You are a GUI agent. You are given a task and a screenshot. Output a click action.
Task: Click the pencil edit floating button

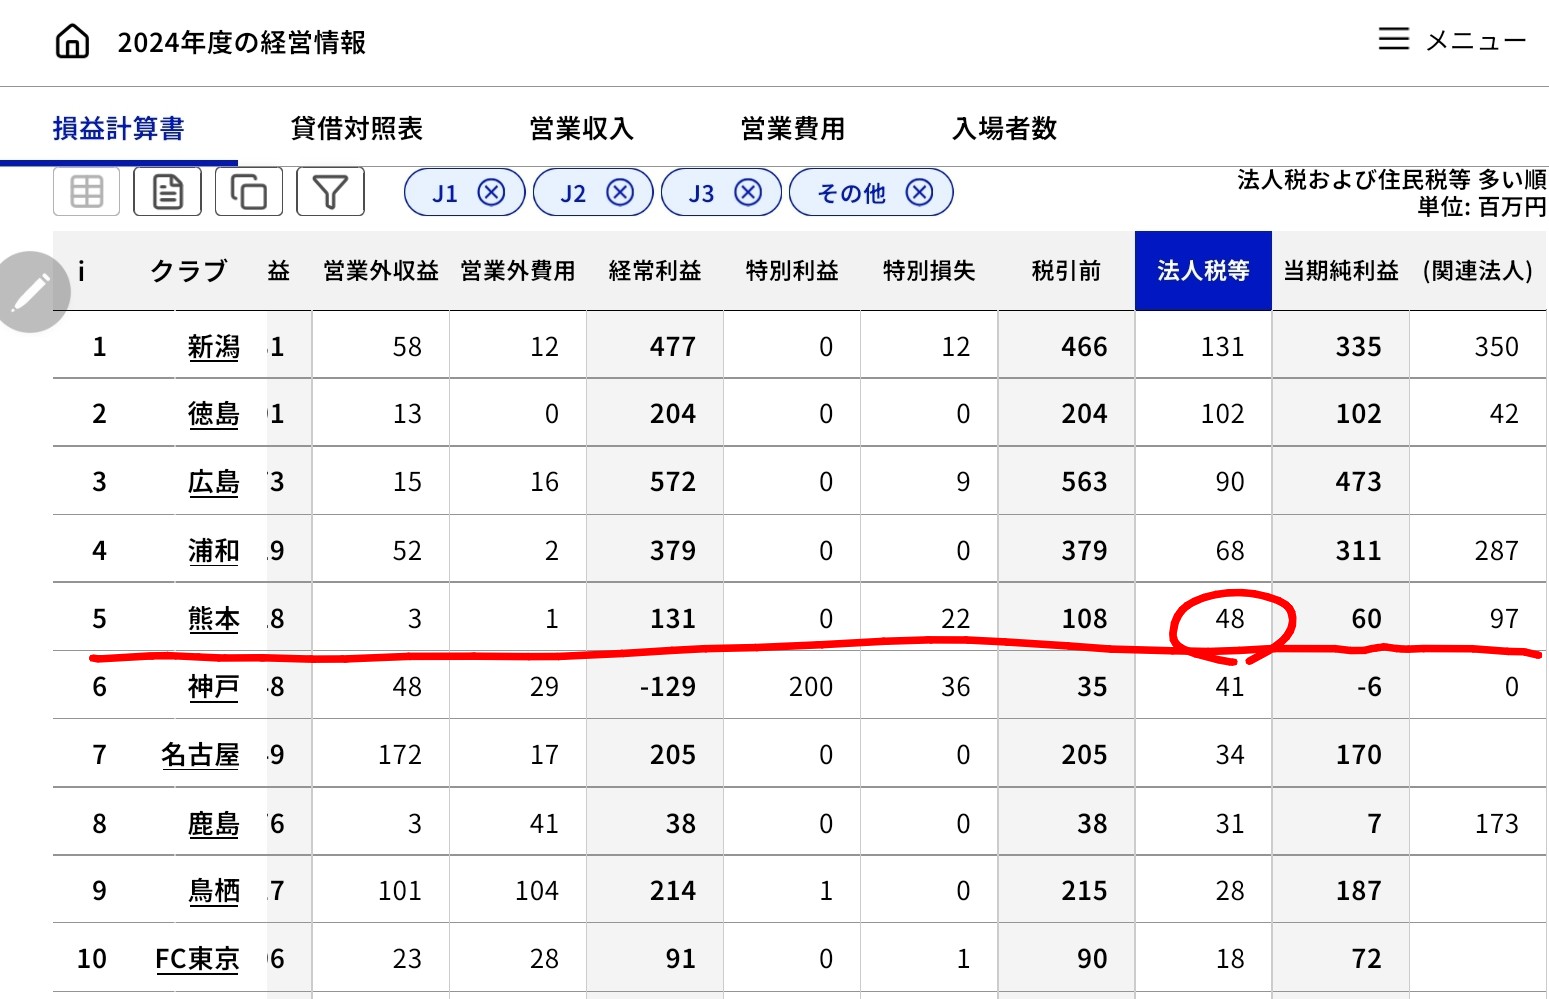click(32, 292)
